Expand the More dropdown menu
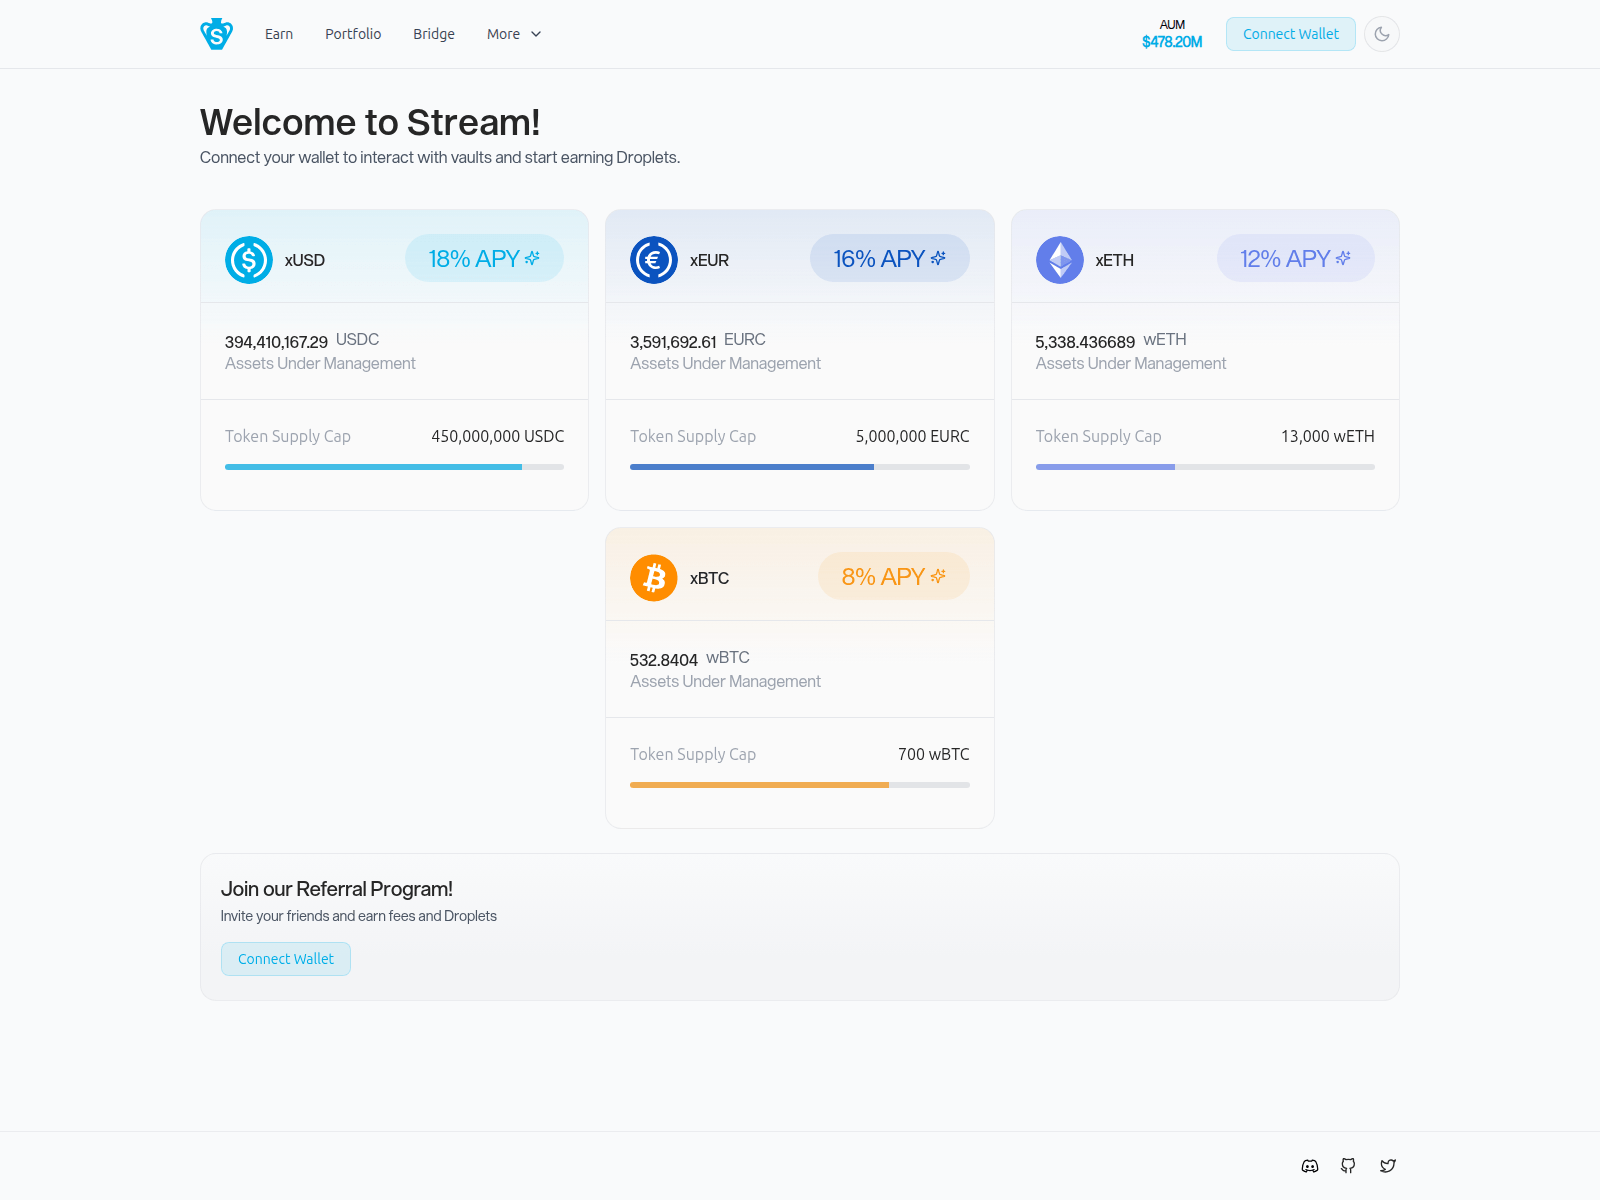Image resolution: width=1600 pixels, height=1200 pixels. click(513, 34)
